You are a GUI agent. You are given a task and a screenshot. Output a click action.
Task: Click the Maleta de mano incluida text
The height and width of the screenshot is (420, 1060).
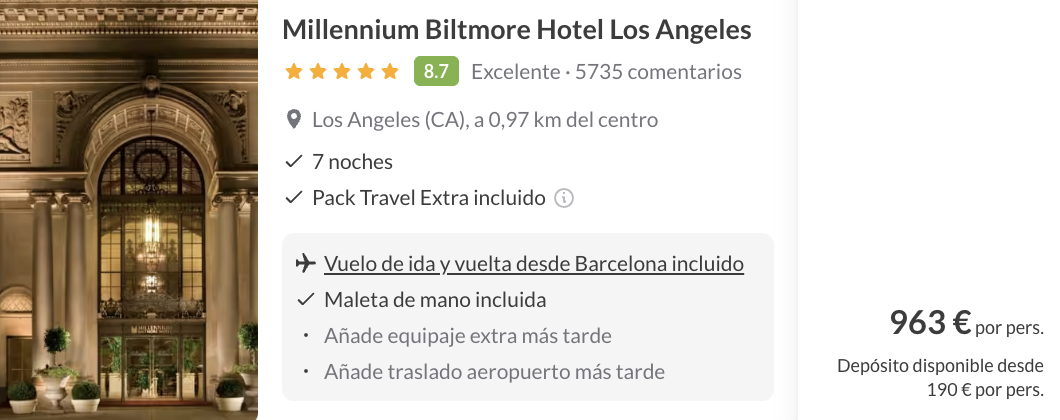click(x=435, y=299)
